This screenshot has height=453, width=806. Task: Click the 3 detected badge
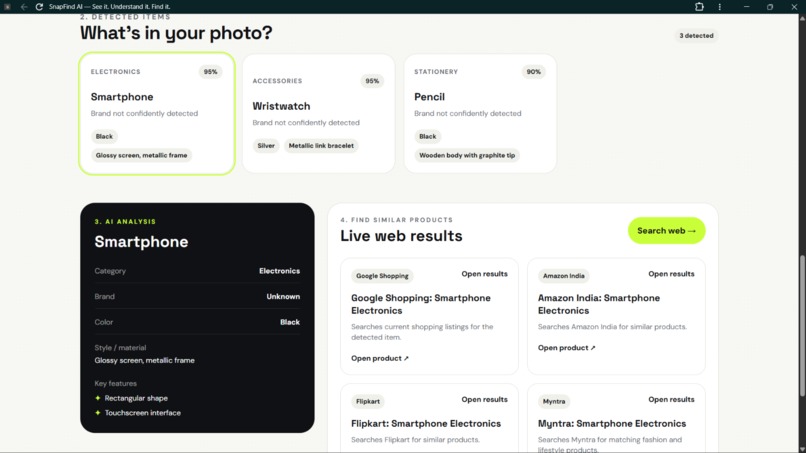[696, 35]
